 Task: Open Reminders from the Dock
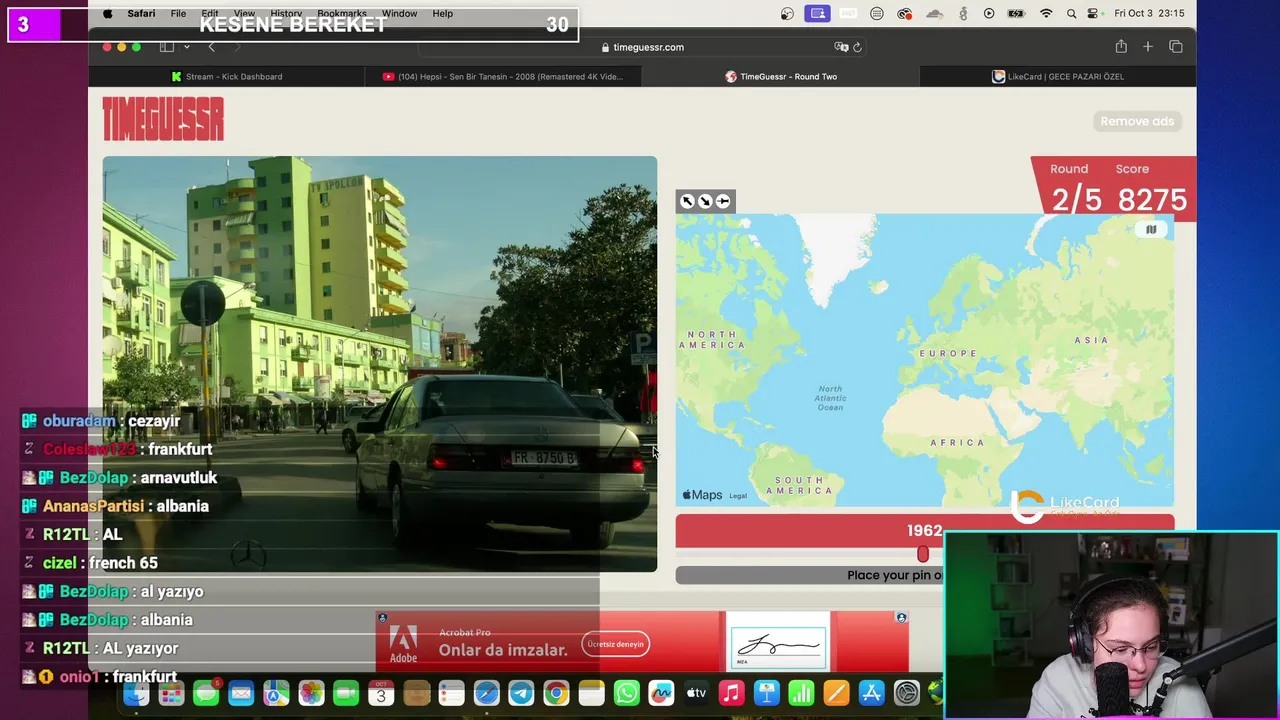pos(451,693)
